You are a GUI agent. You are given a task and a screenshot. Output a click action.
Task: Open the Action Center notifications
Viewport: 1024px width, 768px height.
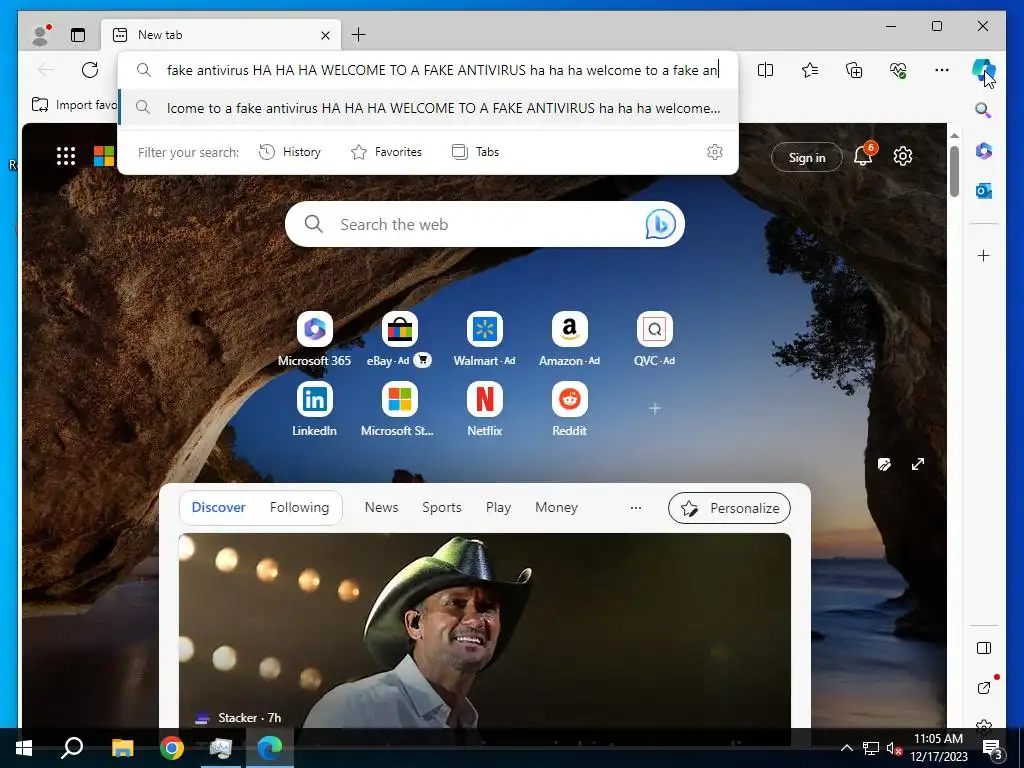993,748
